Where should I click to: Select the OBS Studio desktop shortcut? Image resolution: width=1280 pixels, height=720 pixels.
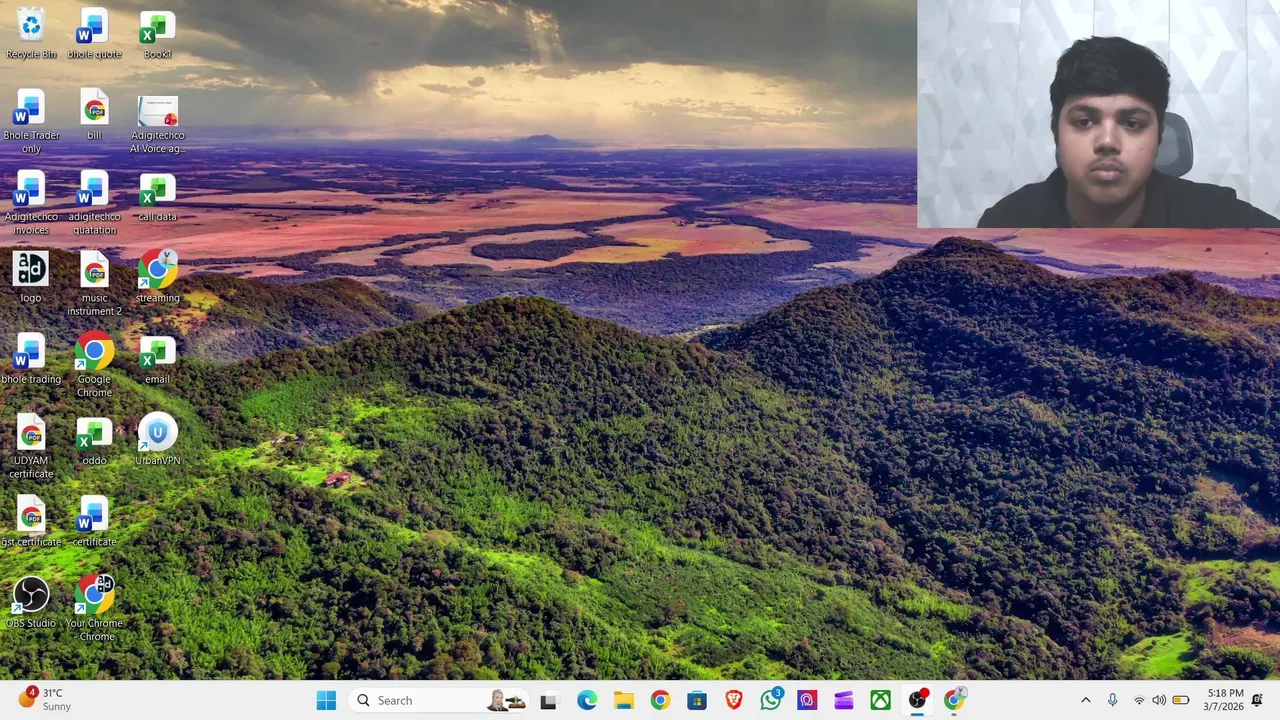[x=31, y=602]
